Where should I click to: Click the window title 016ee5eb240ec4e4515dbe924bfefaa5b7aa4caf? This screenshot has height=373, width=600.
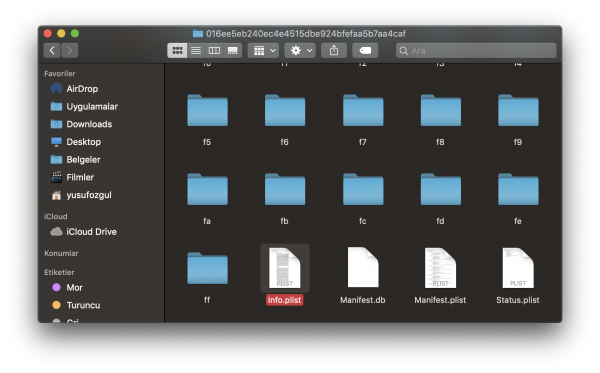(x=306, y=34)
